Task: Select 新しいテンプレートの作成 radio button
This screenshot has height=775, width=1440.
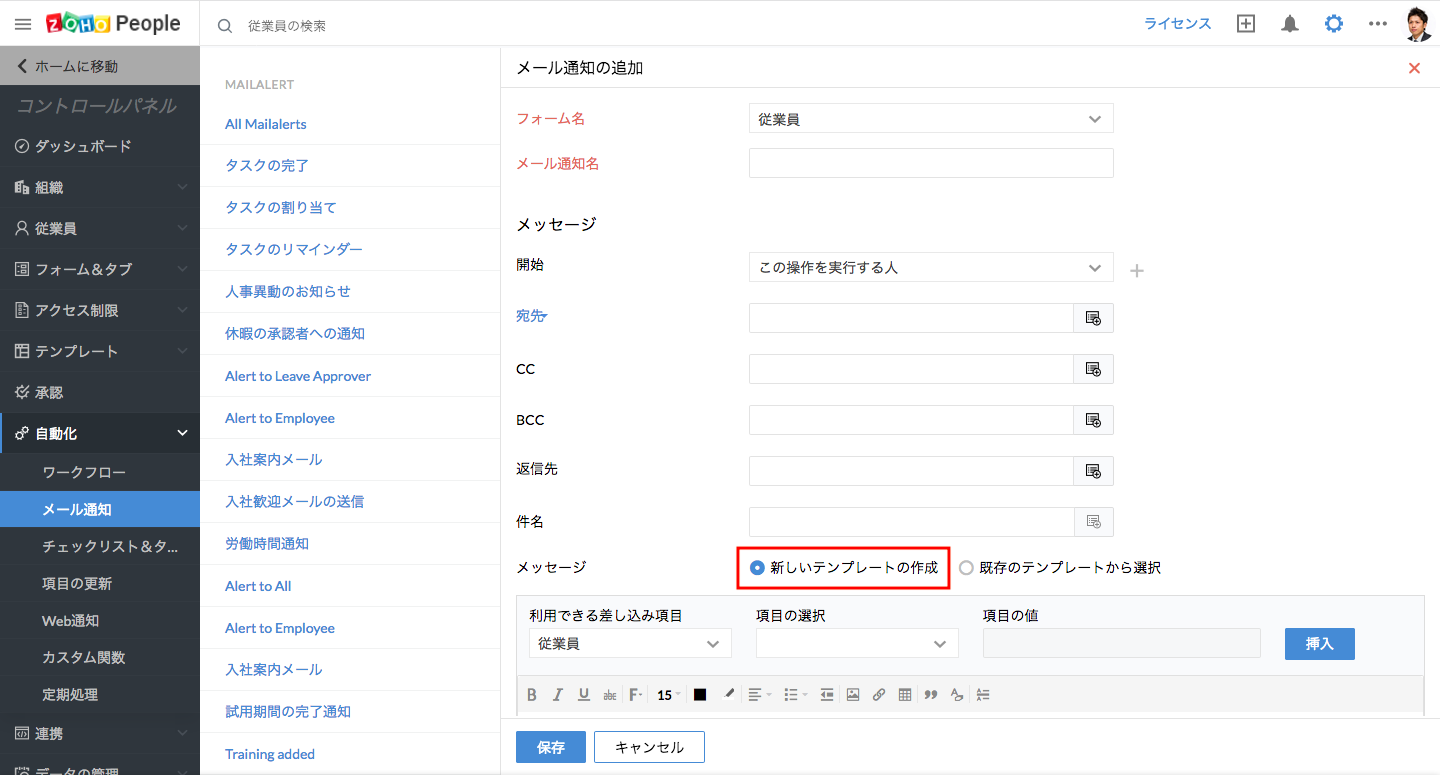Action: coord(758,568)
